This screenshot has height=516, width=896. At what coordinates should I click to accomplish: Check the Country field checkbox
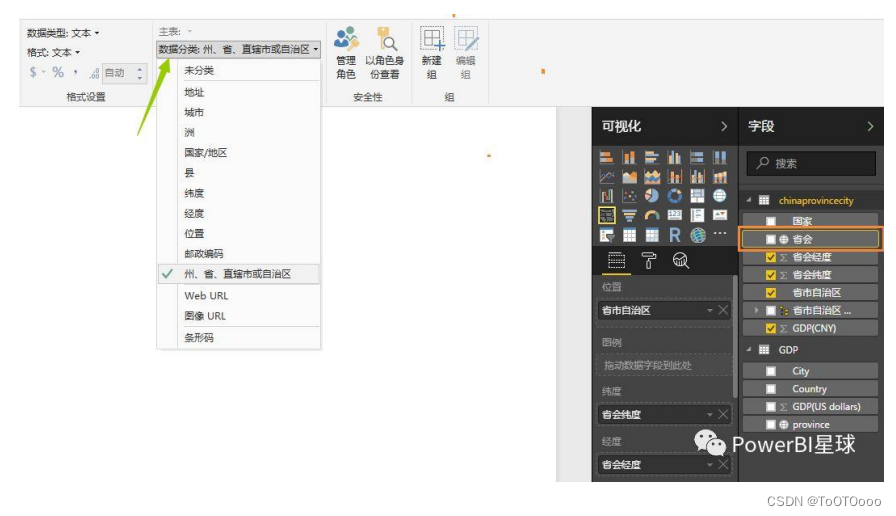(771, 389)
